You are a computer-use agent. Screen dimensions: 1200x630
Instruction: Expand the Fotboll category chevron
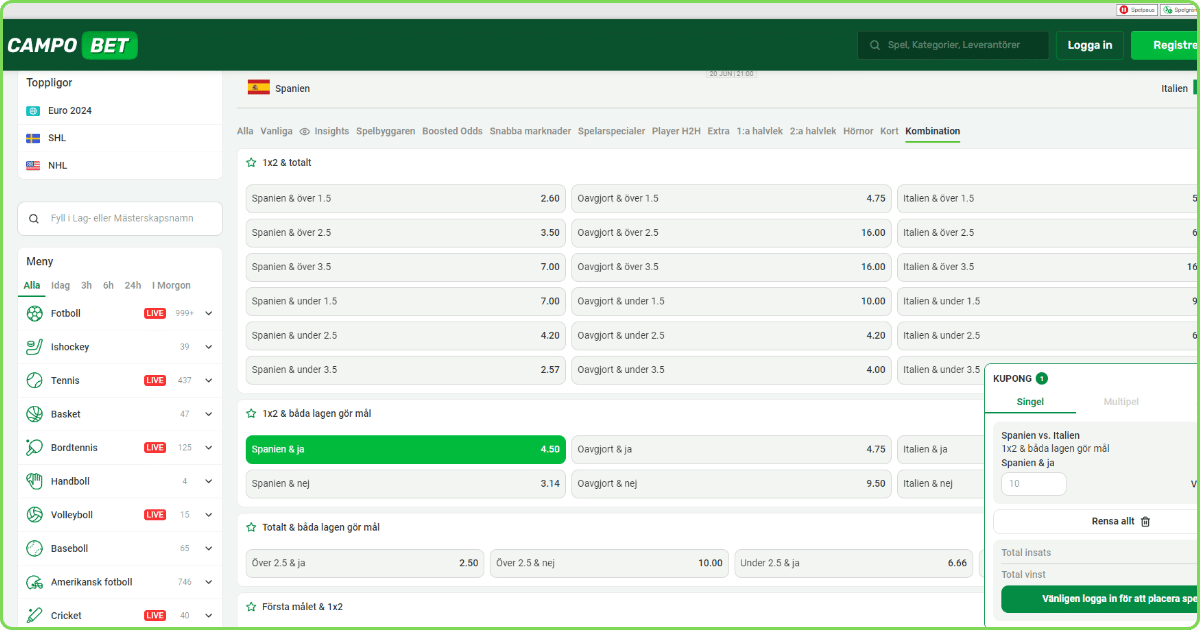pyautogui.click(x=208, y=313)
